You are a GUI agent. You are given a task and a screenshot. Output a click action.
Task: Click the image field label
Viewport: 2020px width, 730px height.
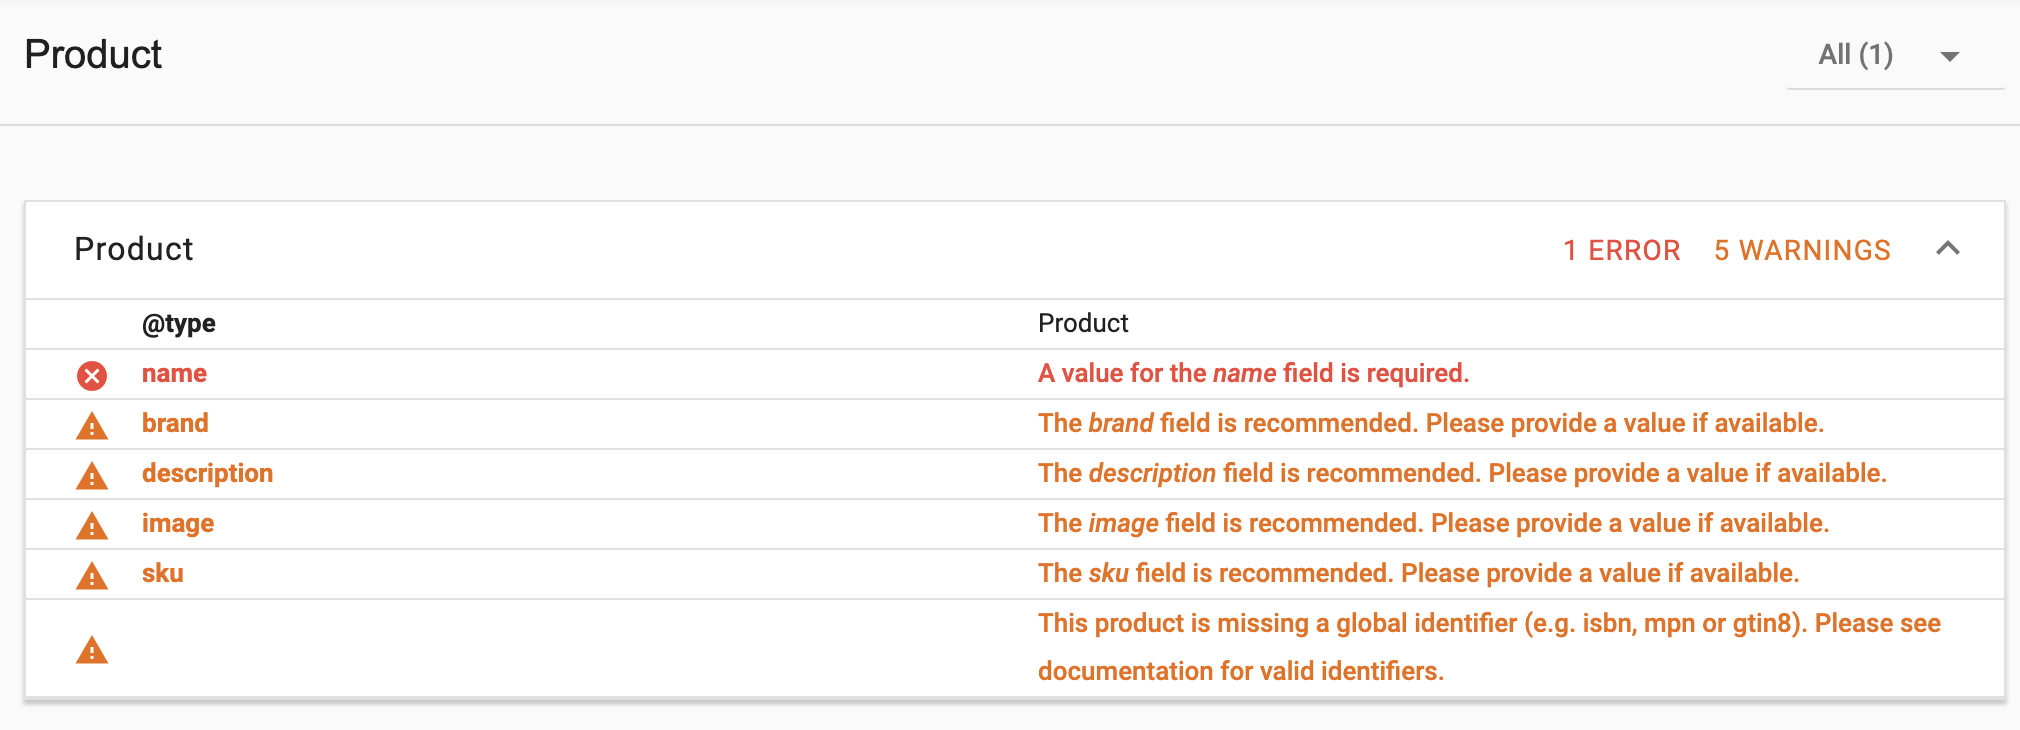178,523
